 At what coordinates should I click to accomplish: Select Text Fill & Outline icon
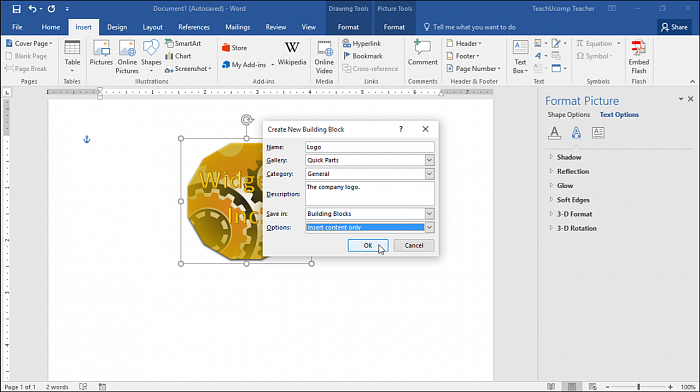[554, 133]
